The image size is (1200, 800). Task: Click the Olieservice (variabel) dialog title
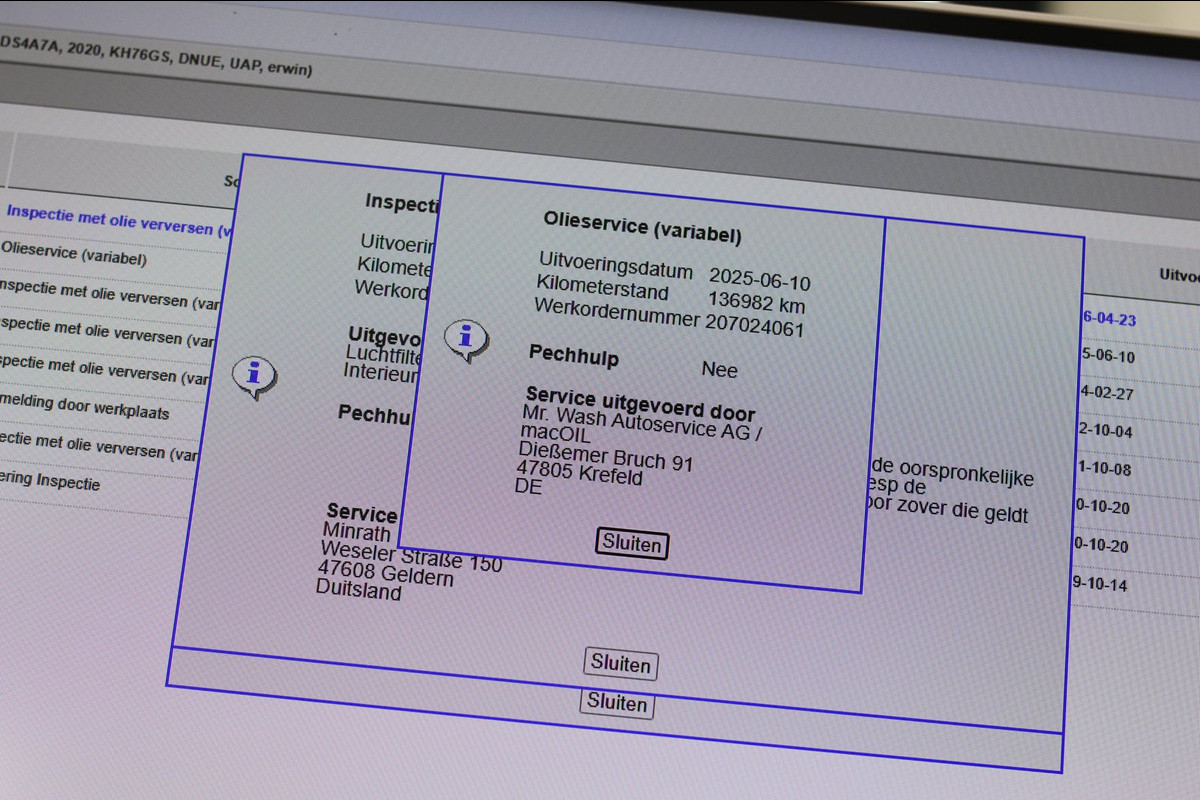(642, 228)
